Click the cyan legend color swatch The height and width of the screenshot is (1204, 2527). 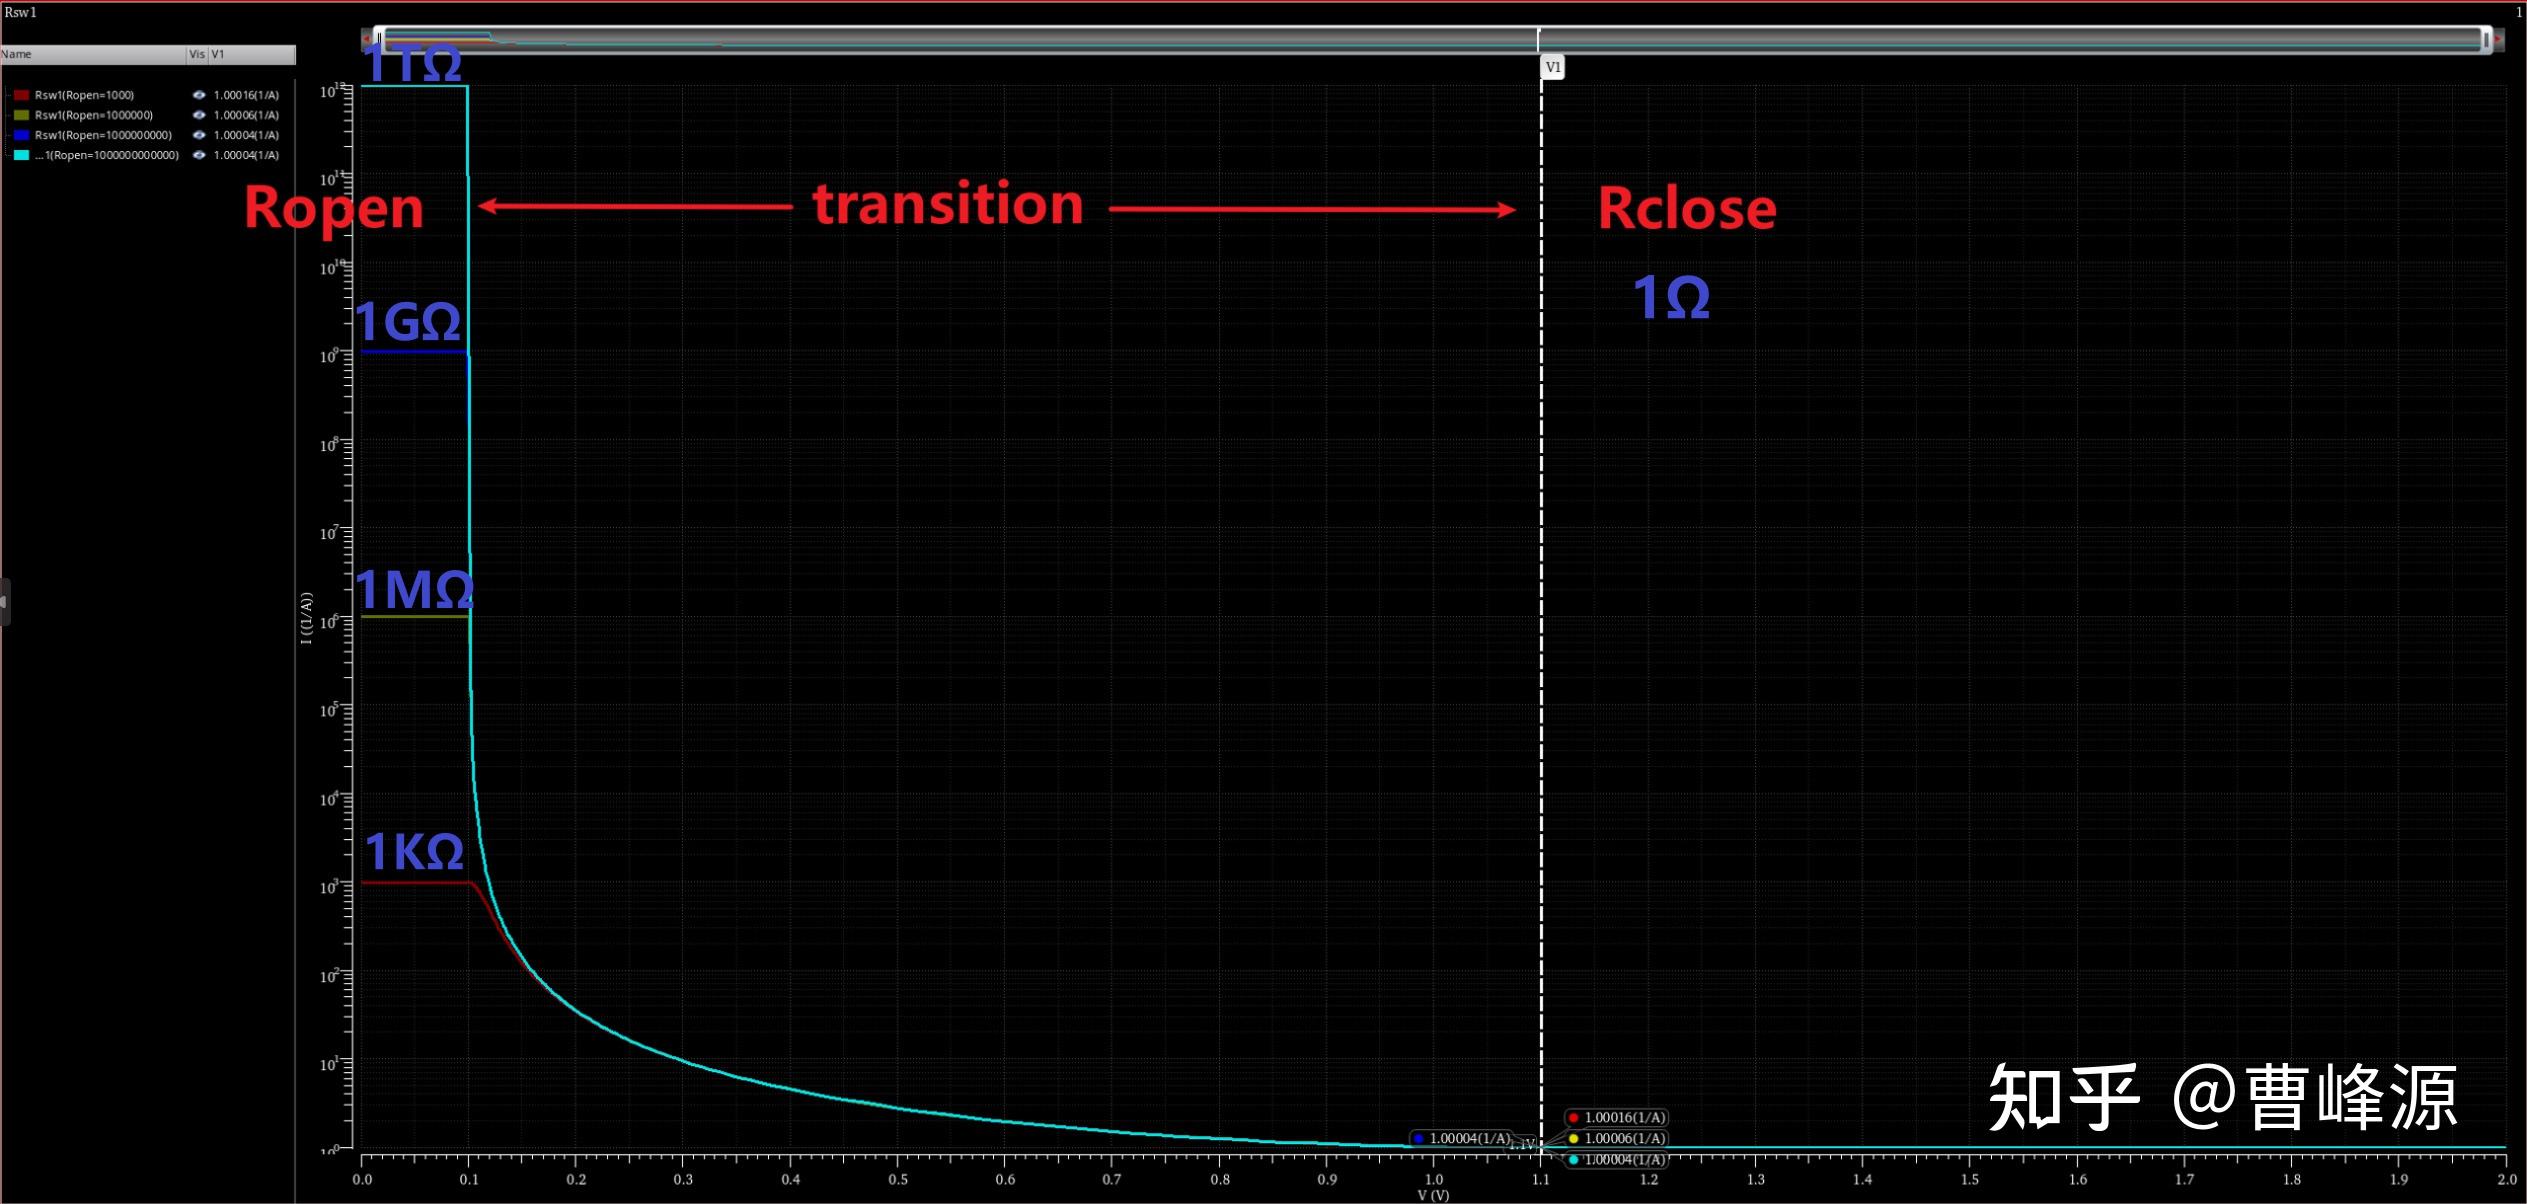[21, 155]
